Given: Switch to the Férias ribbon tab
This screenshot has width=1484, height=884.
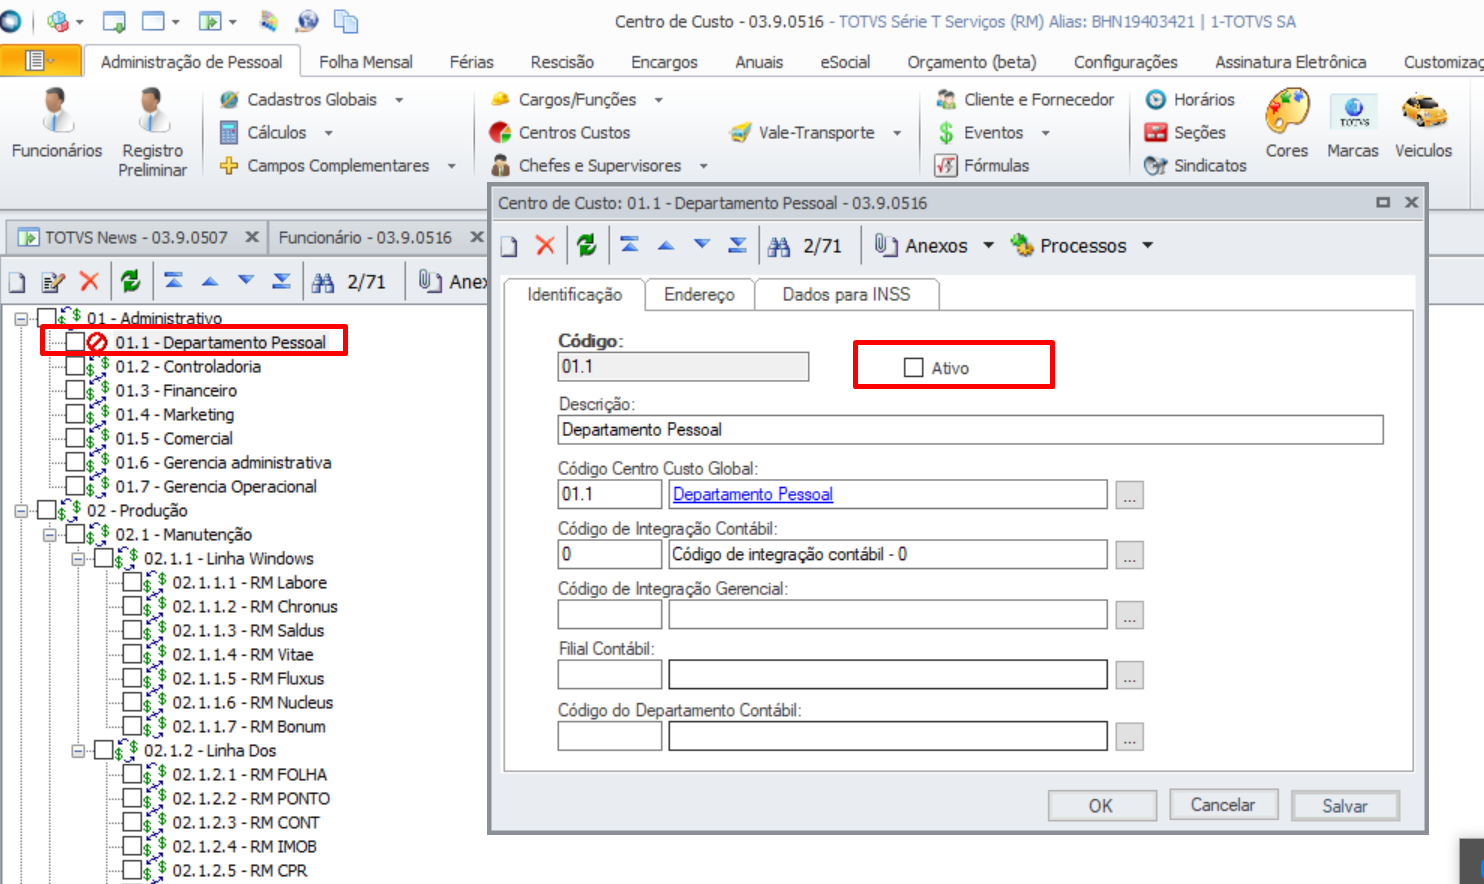Looking at the screenshot, I should coord(471,62).
